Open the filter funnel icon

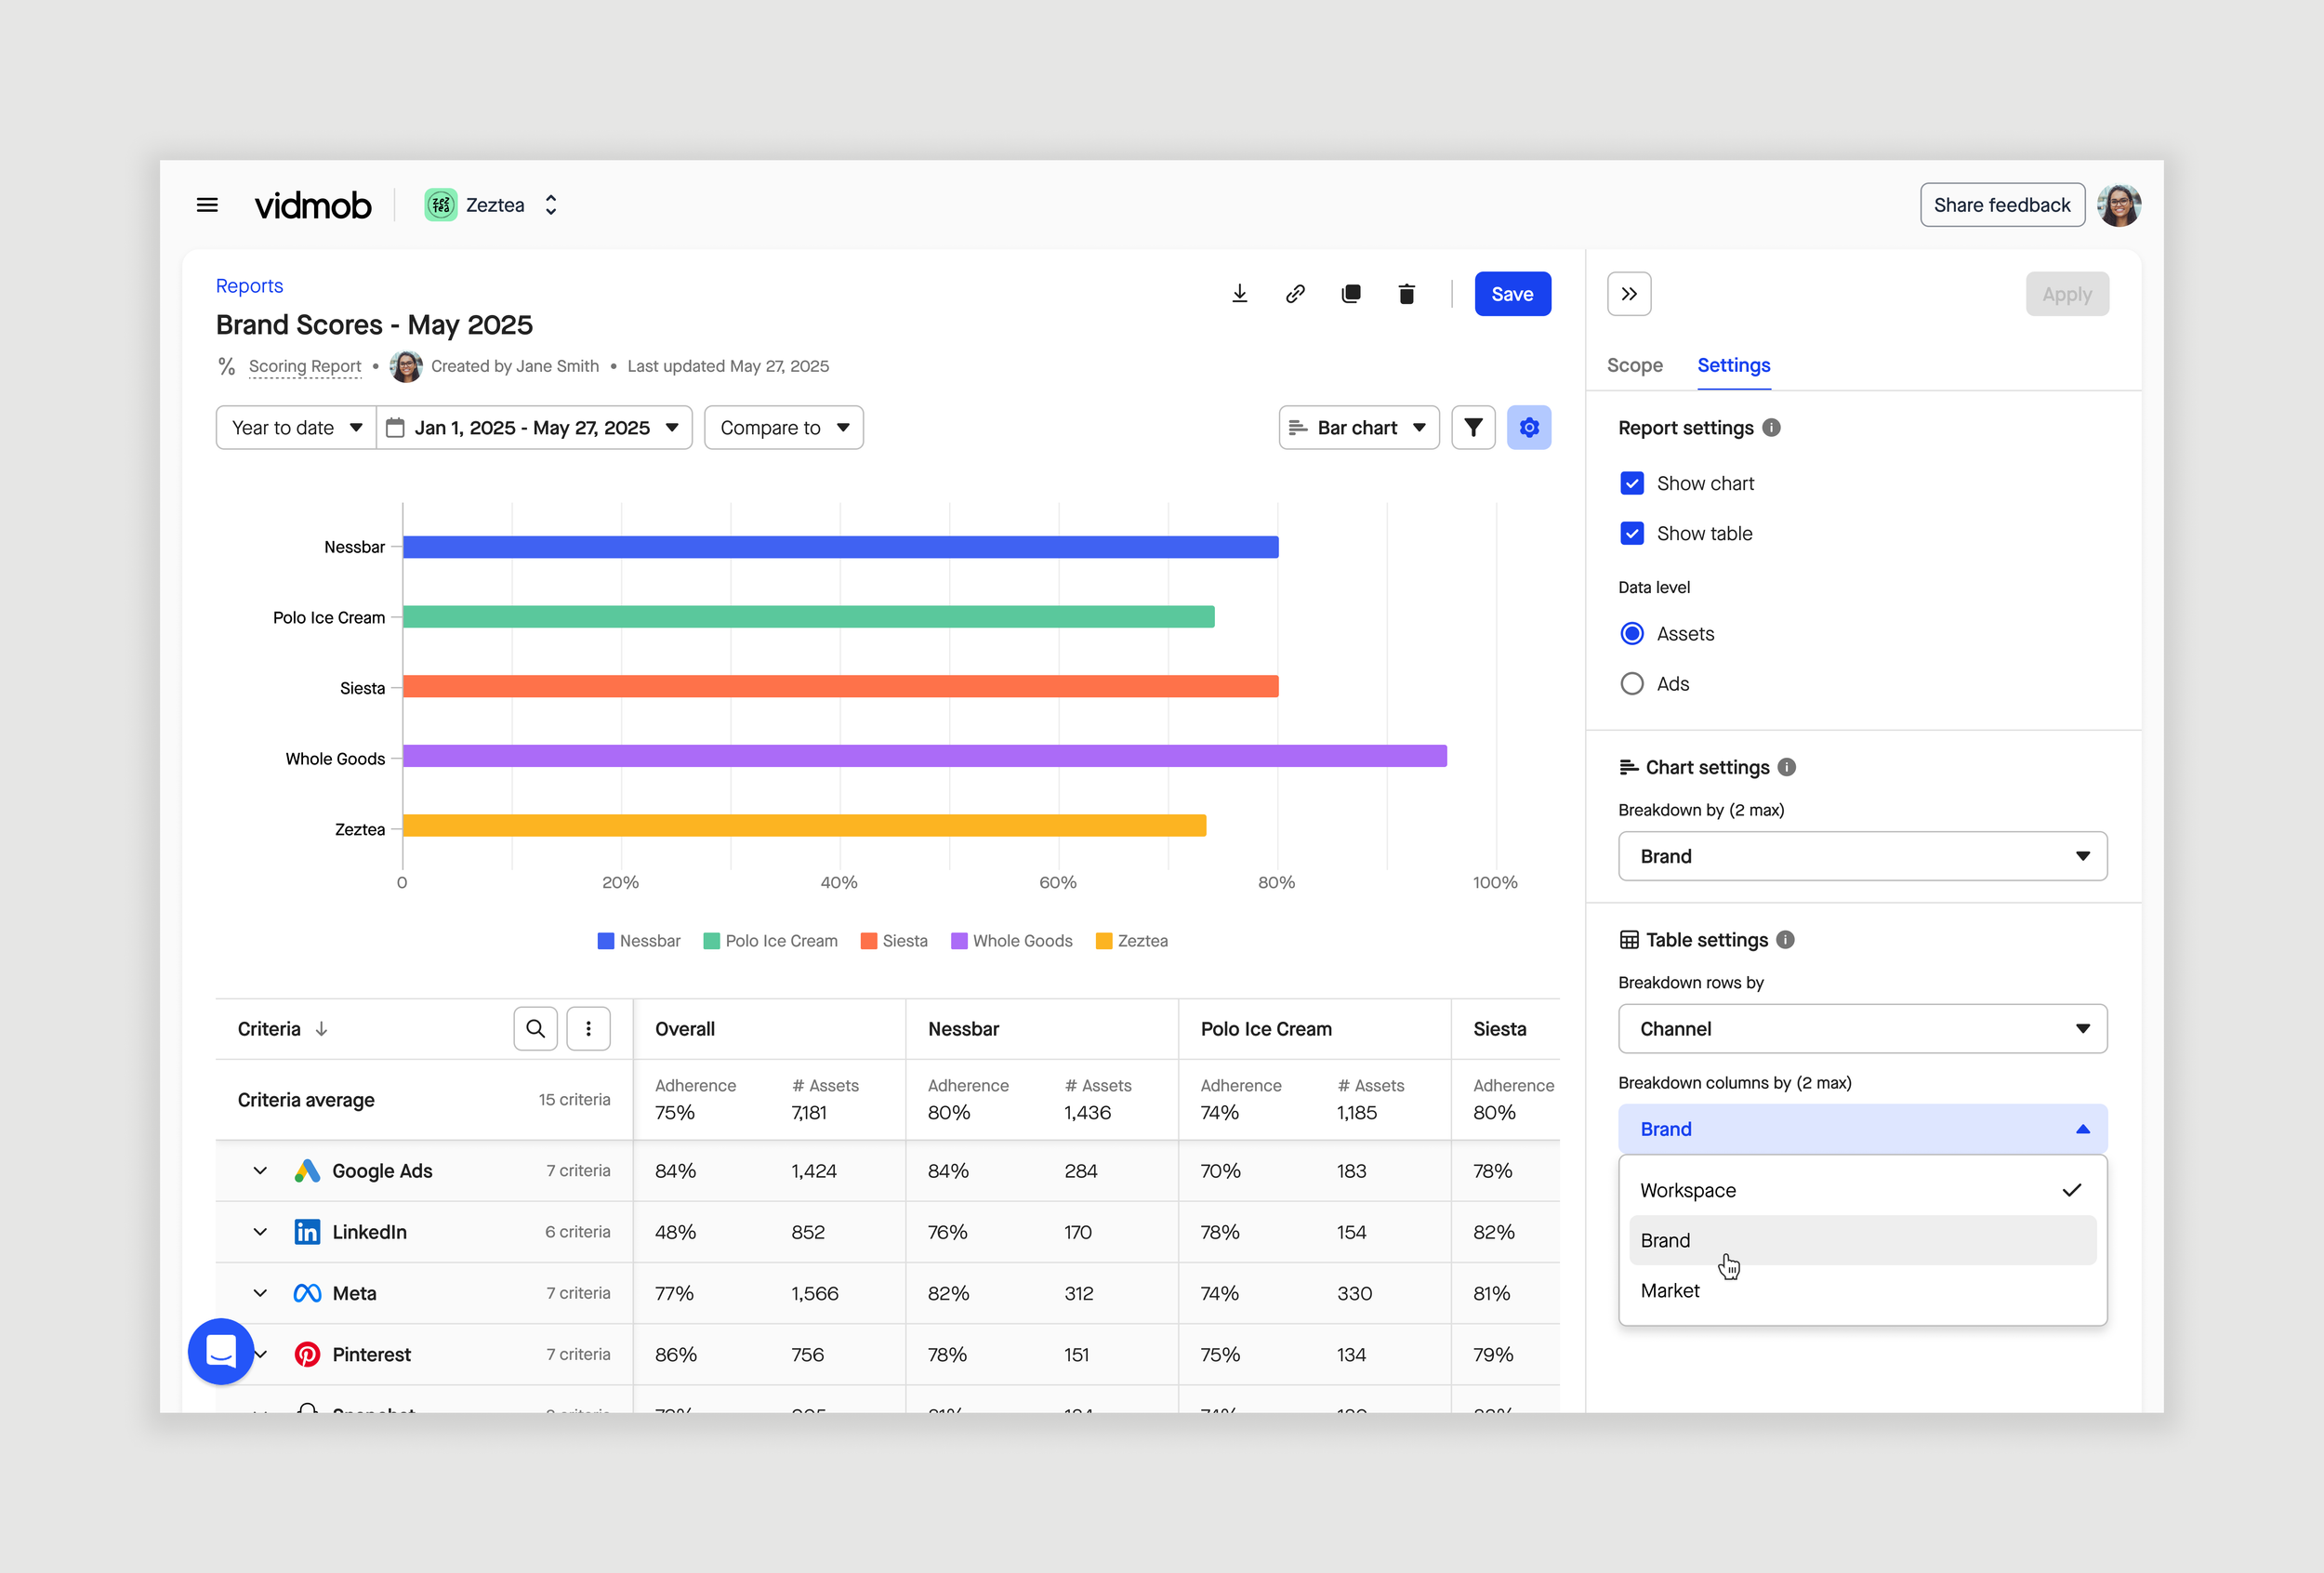[x=1472, y=427]
